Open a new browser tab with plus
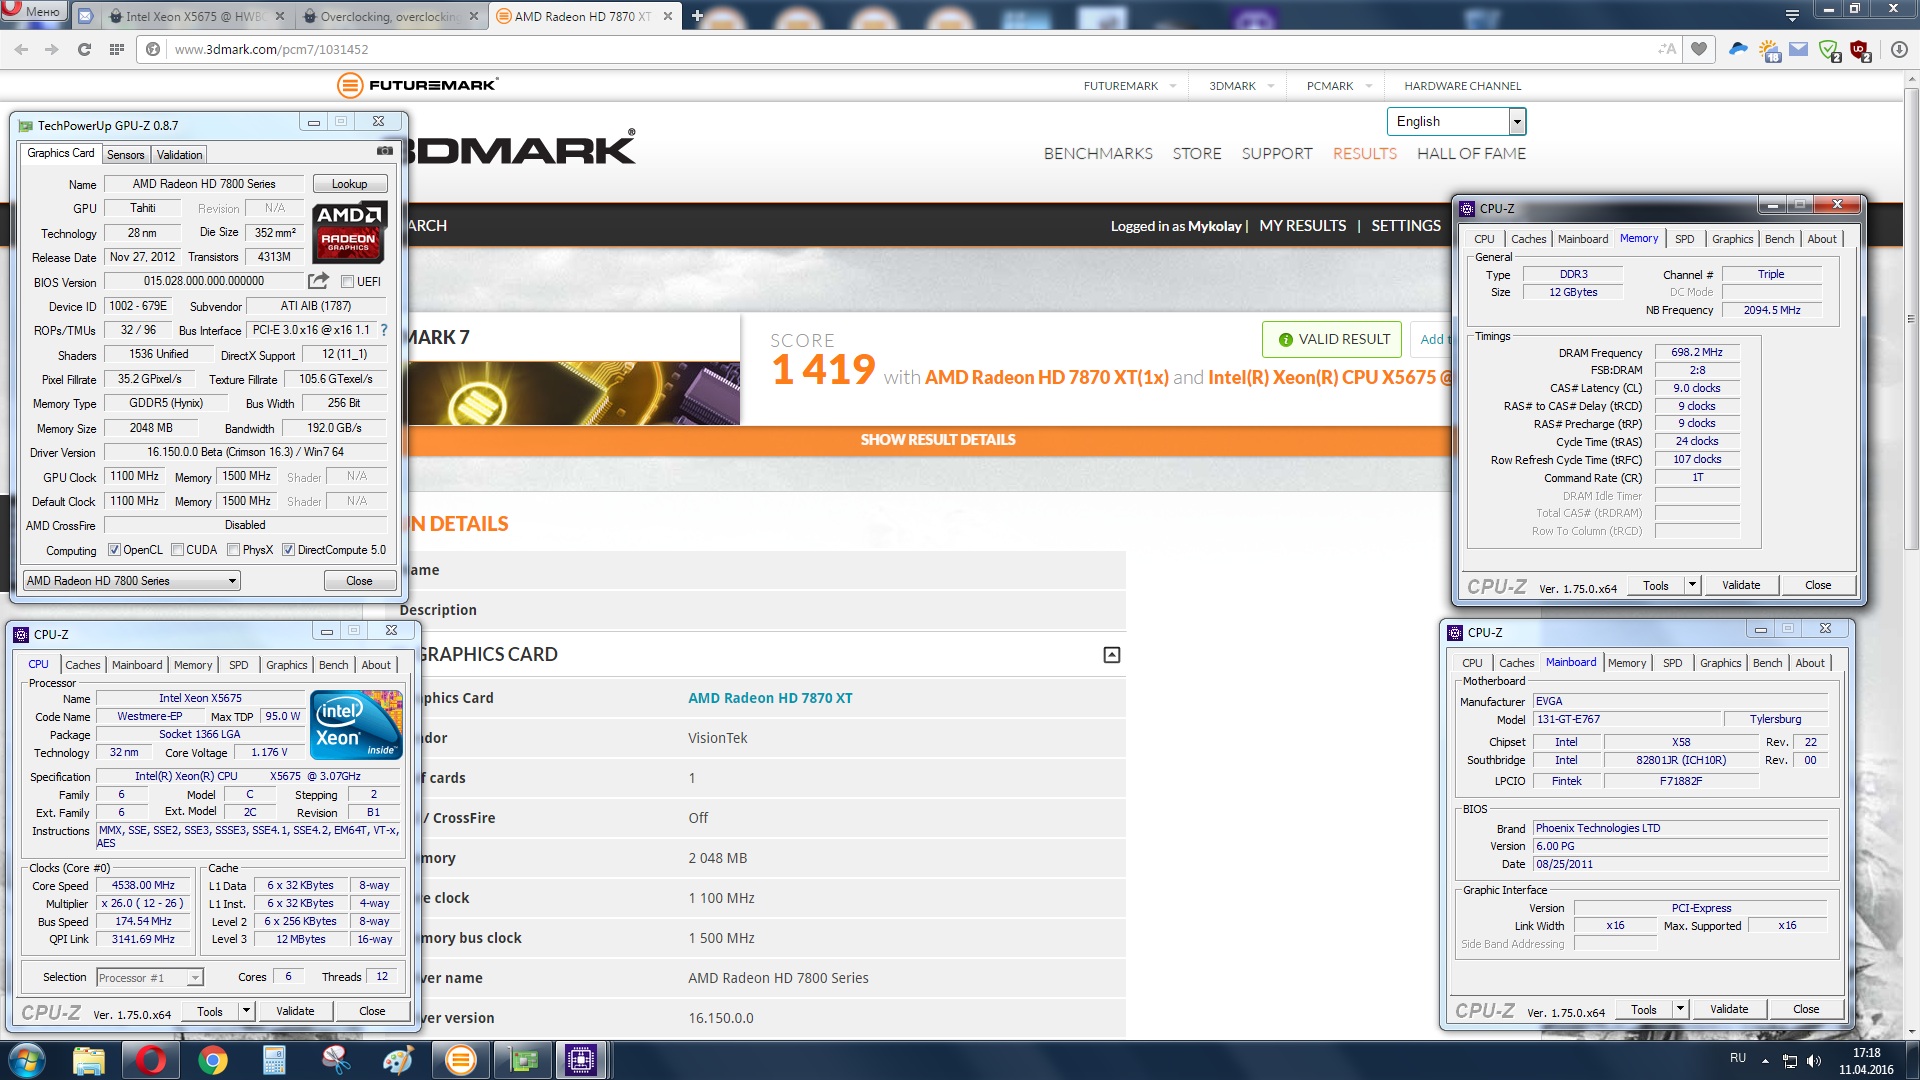The image size is (1920, 1080). coord(697,16)
